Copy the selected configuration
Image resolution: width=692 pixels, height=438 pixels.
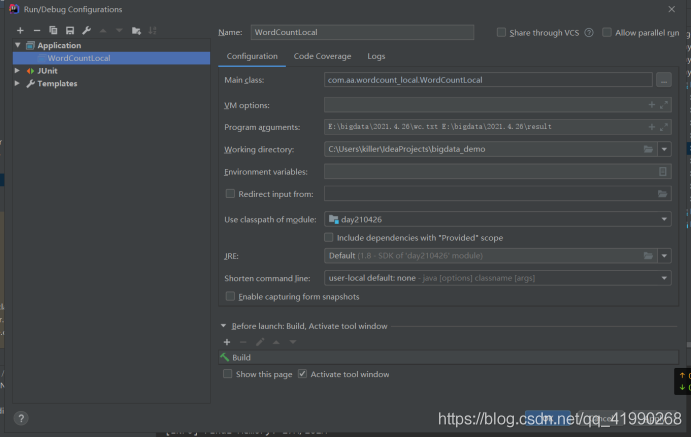(53, 30)
